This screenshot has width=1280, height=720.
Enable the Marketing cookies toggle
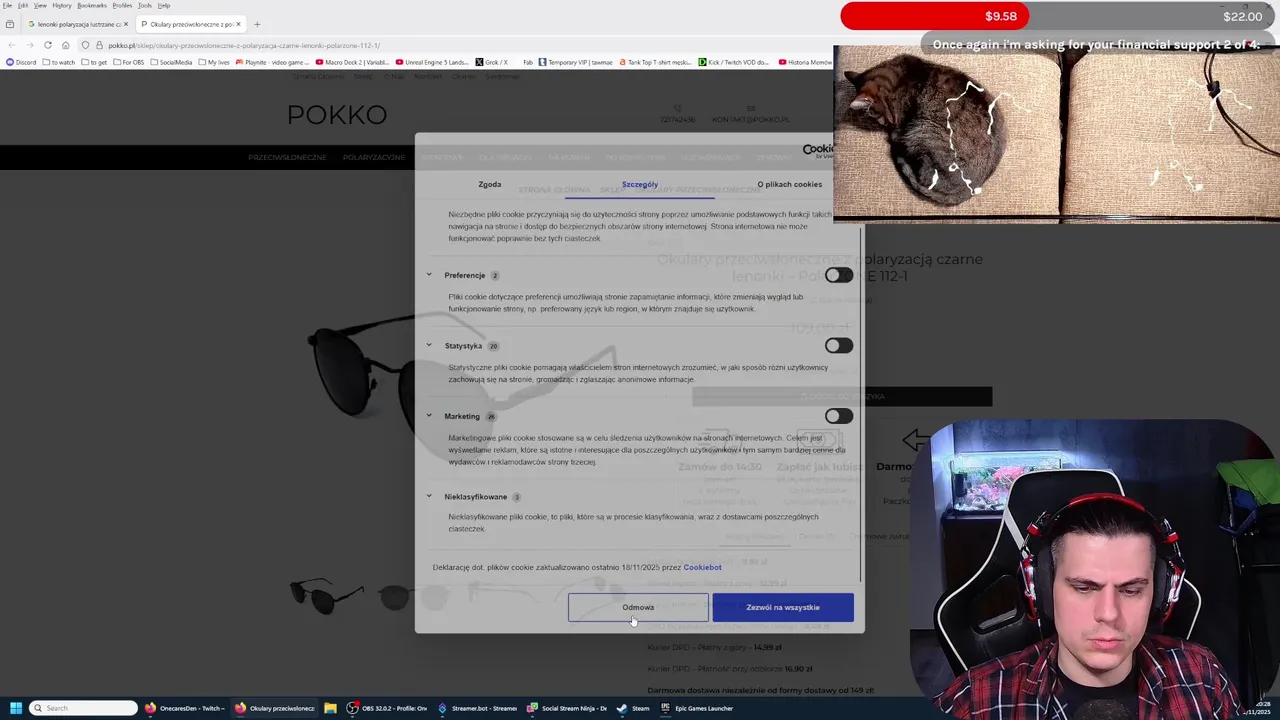tap(839, 416)
